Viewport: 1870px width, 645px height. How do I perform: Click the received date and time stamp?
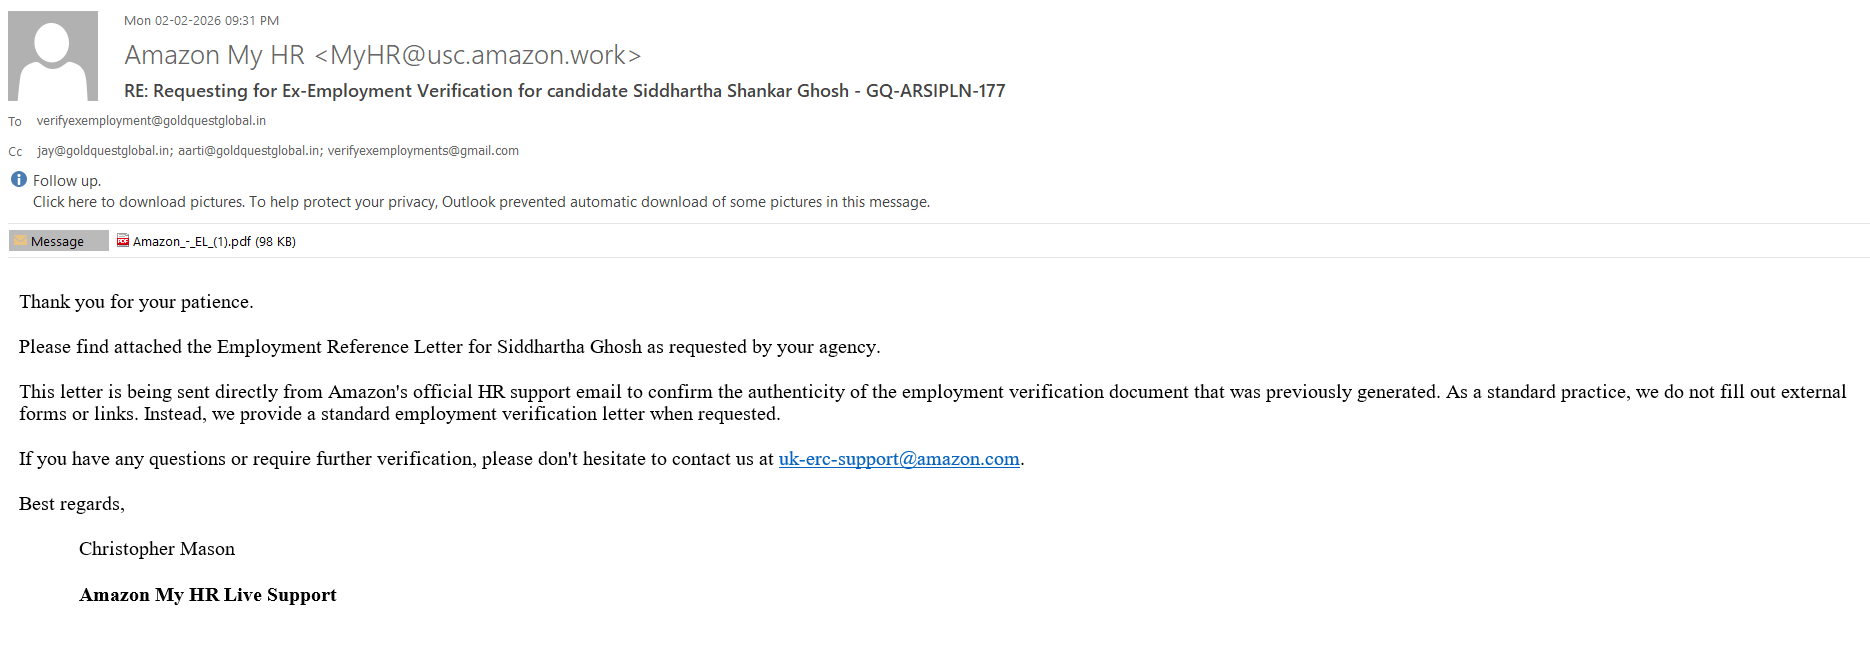point(201,21)
